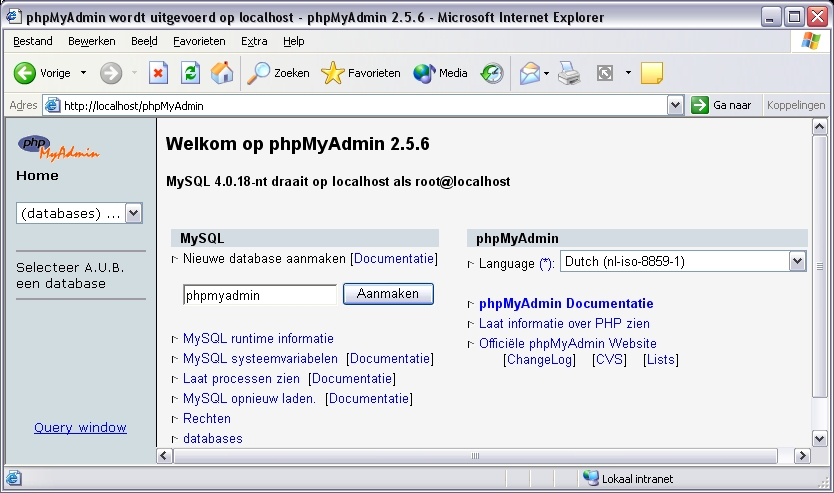Image resolution: width=834 pixels, height=493 pixels.
Task: Click the vertical scrollbar down arrow
Action: 820,439
